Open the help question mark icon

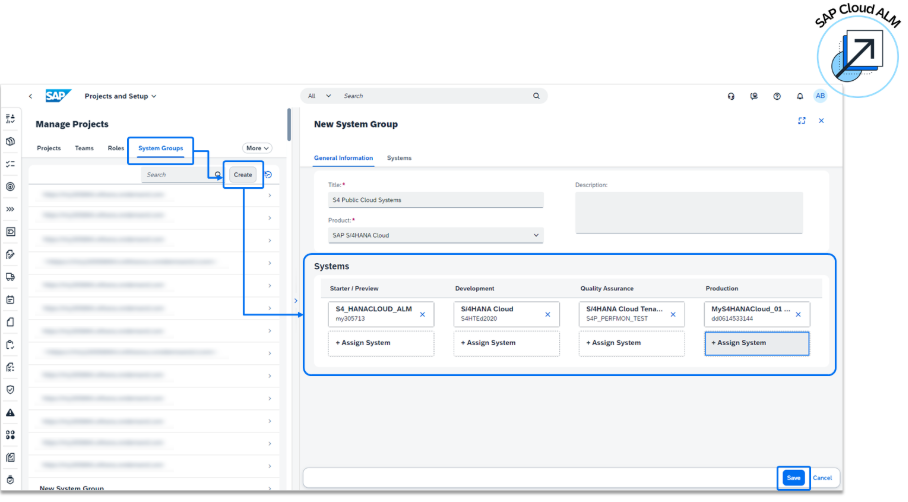777,96
